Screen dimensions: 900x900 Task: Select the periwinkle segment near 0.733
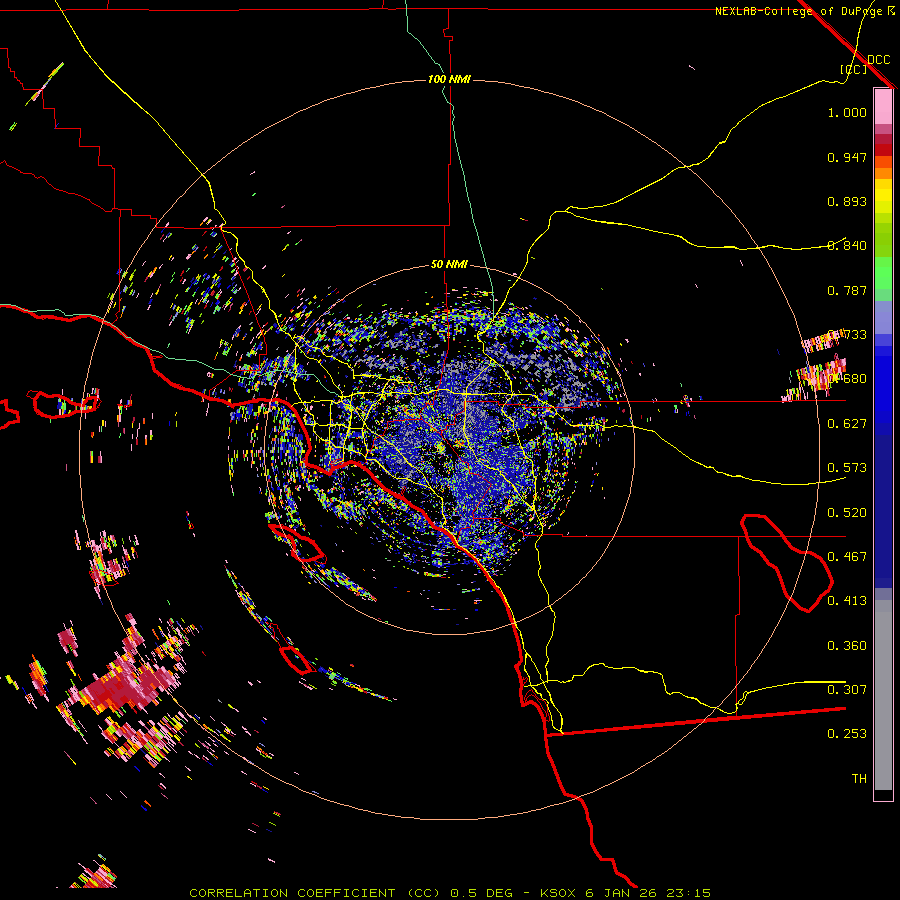point(883,317)
